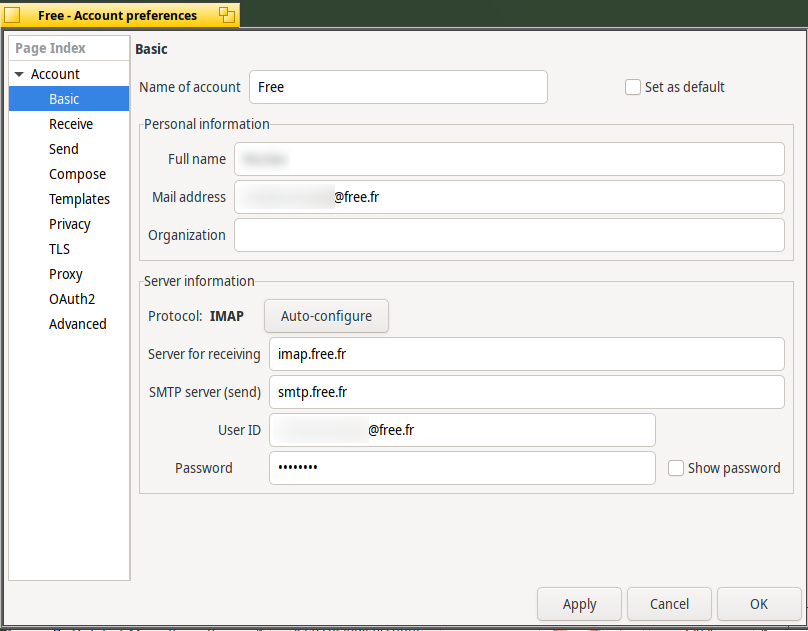
Task: Toggle the Show password checkbox
Action: pyautogui.click(x=676, y=468)
